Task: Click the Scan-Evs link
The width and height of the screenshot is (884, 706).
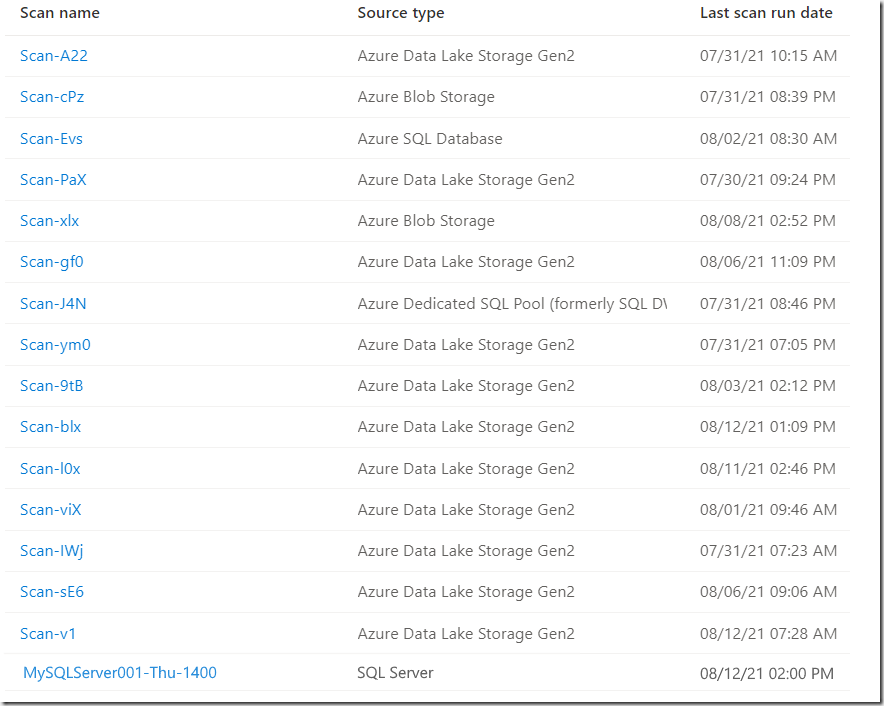Action: tap(51, 139)
